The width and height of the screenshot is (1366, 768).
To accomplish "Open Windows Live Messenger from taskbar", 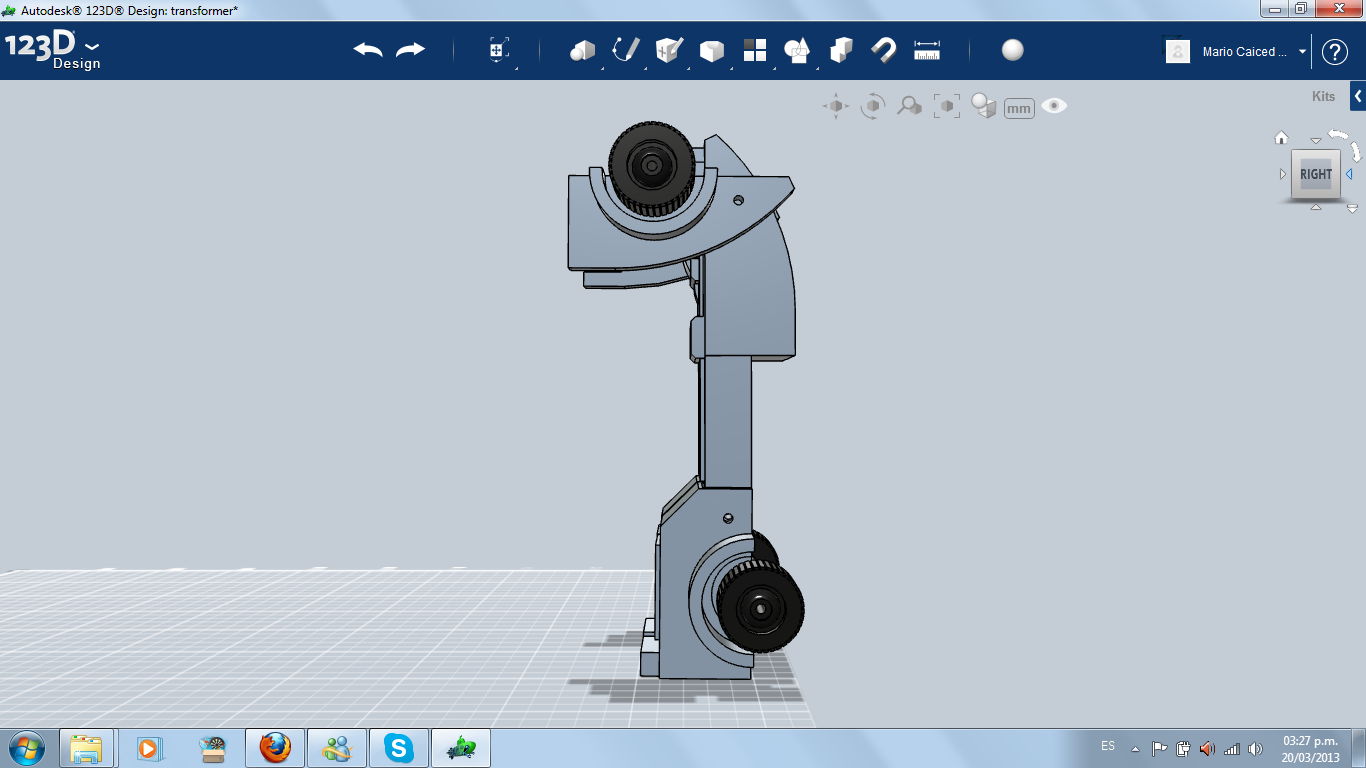I will tap(336, 748).
